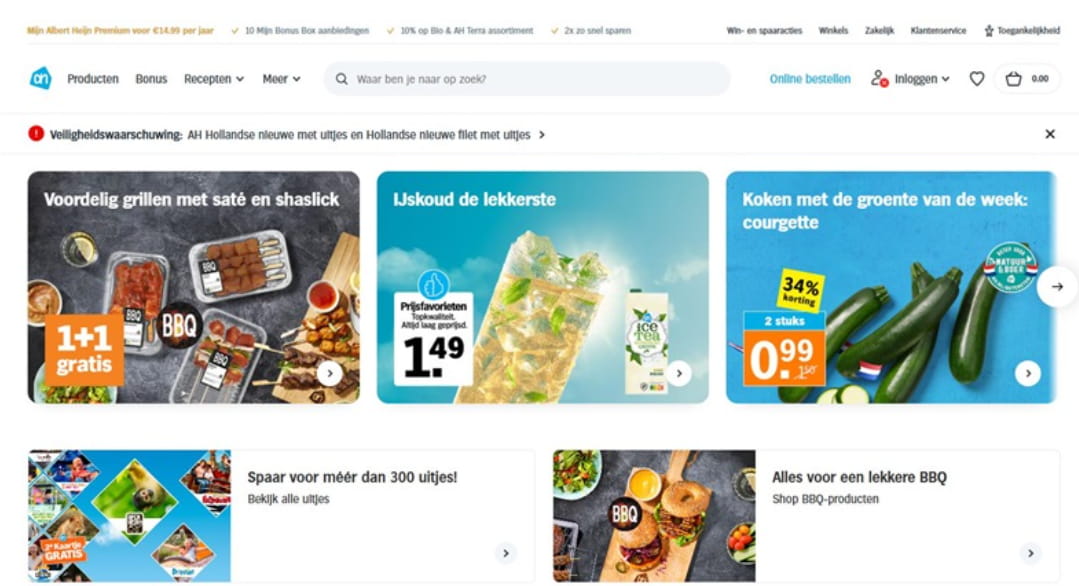Click the red safety warning icon
Screen dimensions: 1079x586
coord(36,133)
